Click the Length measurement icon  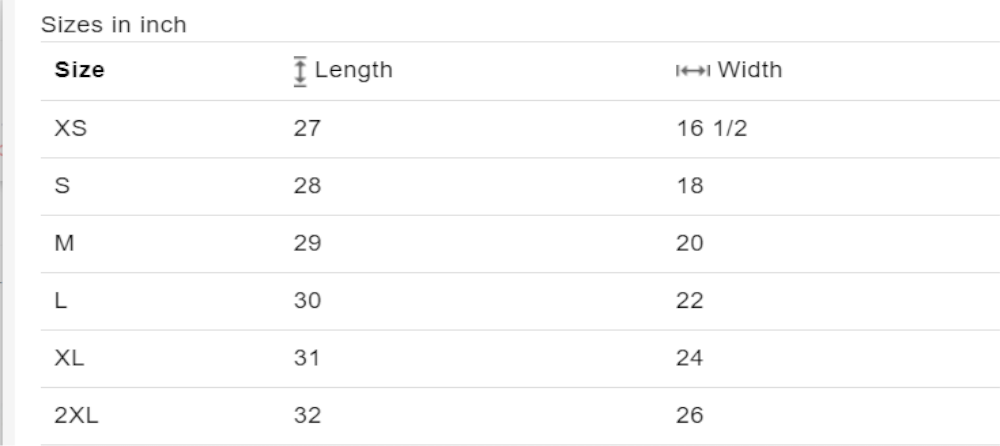point(299,71)
